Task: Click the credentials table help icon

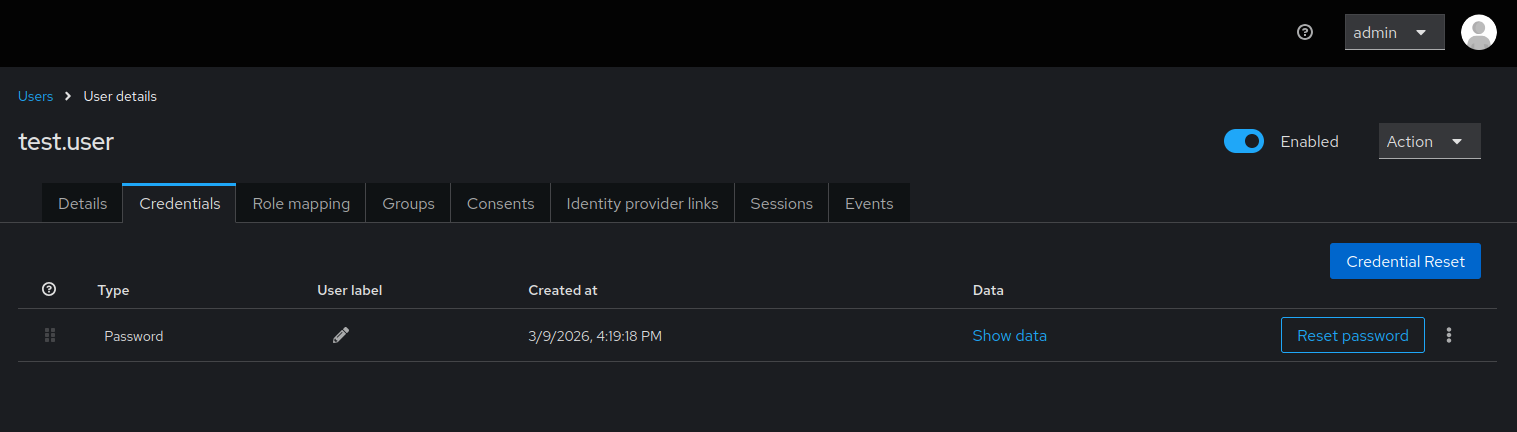Action: (49, 290)
